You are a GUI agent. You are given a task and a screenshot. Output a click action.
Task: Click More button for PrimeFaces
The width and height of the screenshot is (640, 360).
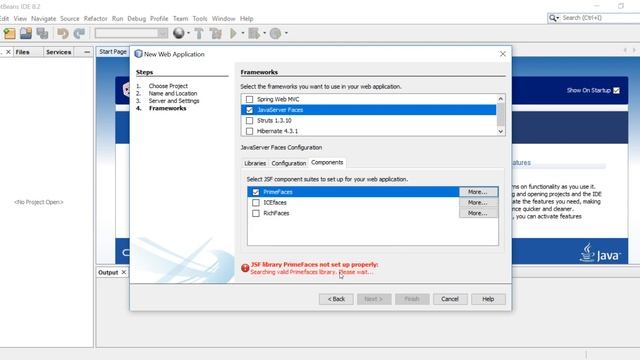point(478,192)
